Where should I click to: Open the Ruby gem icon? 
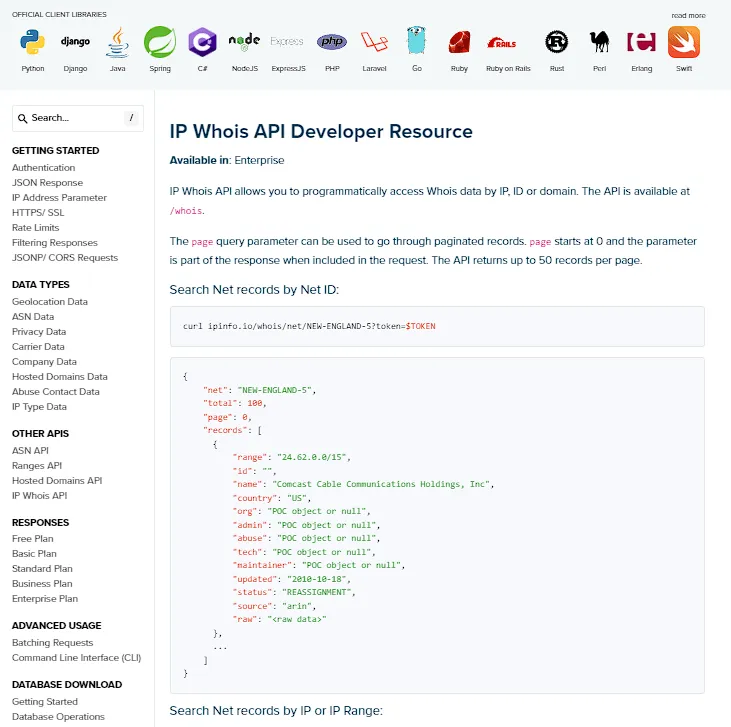[x=459, y=42]
